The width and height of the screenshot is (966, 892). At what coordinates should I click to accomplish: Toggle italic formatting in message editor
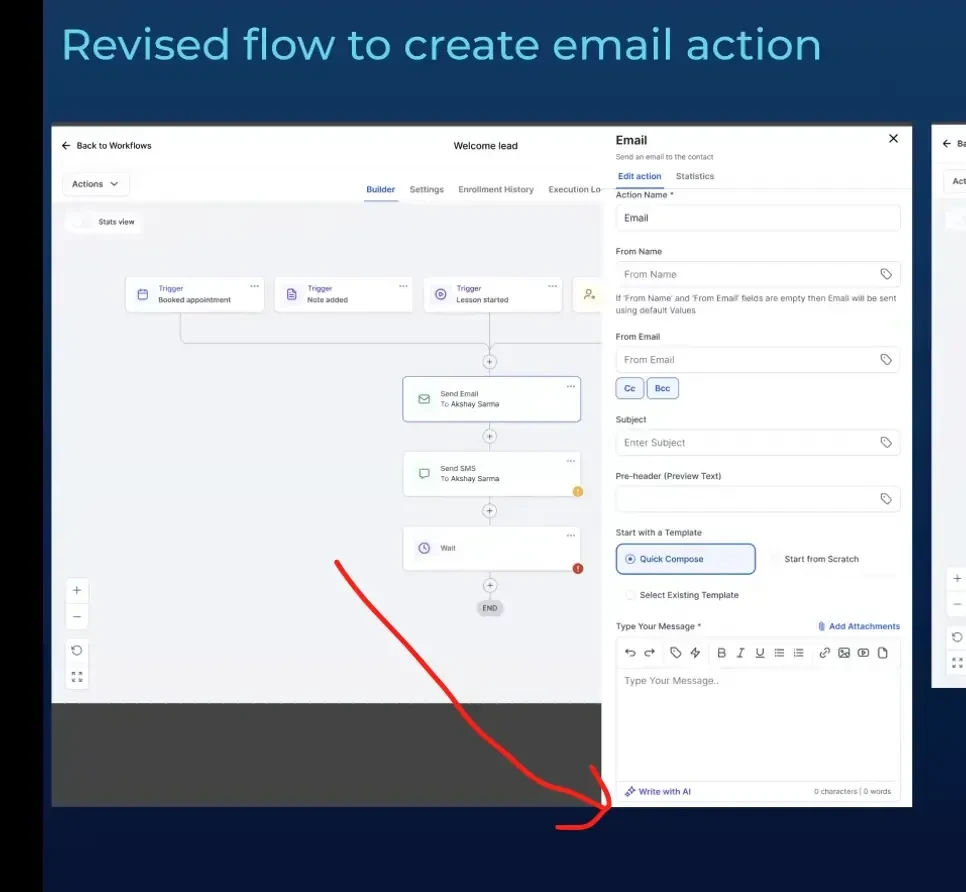(x=741, y=653)
